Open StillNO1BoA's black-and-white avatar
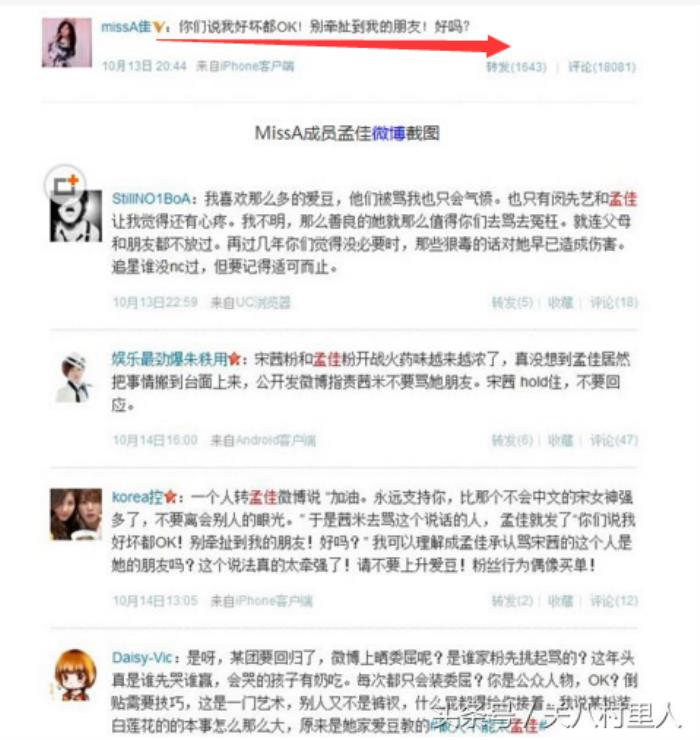The image size is (700, 740). 76,216
